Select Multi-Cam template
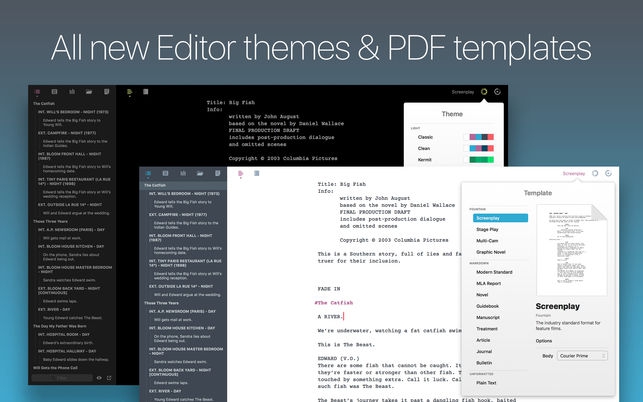The image size is (643, 402). pyautogui.click(x=487, y=241)
